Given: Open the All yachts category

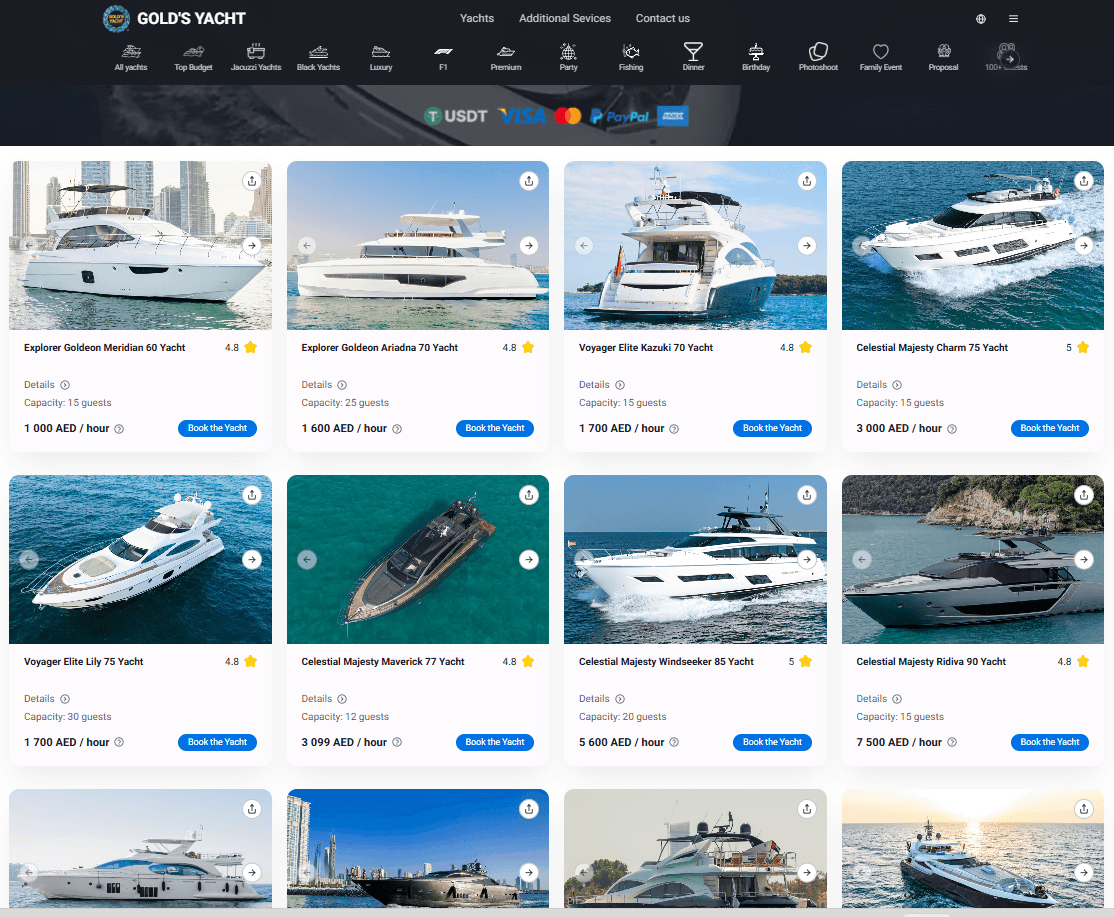Looking at the screenshot, I should pos(131,57).
